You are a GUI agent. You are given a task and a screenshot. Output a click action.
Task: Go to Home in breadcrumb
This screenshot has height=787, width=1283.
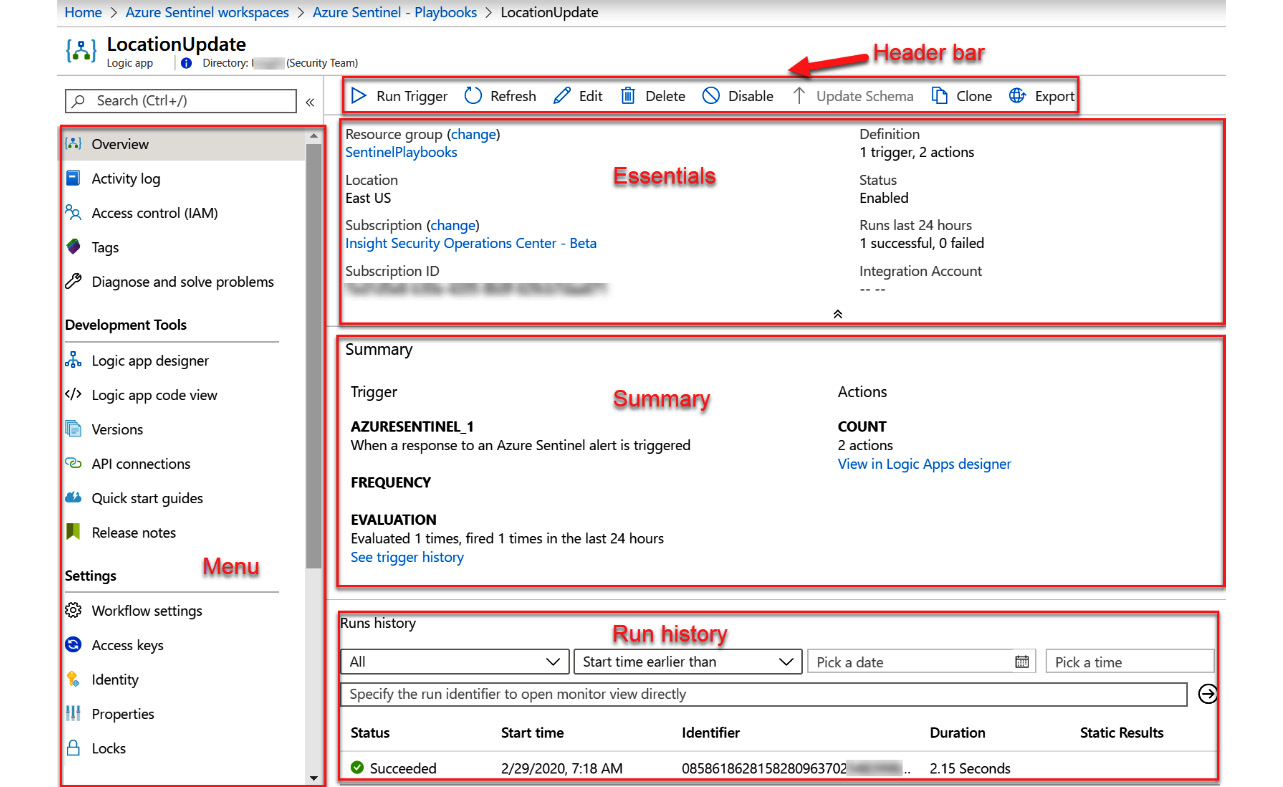tap(83, 13)
